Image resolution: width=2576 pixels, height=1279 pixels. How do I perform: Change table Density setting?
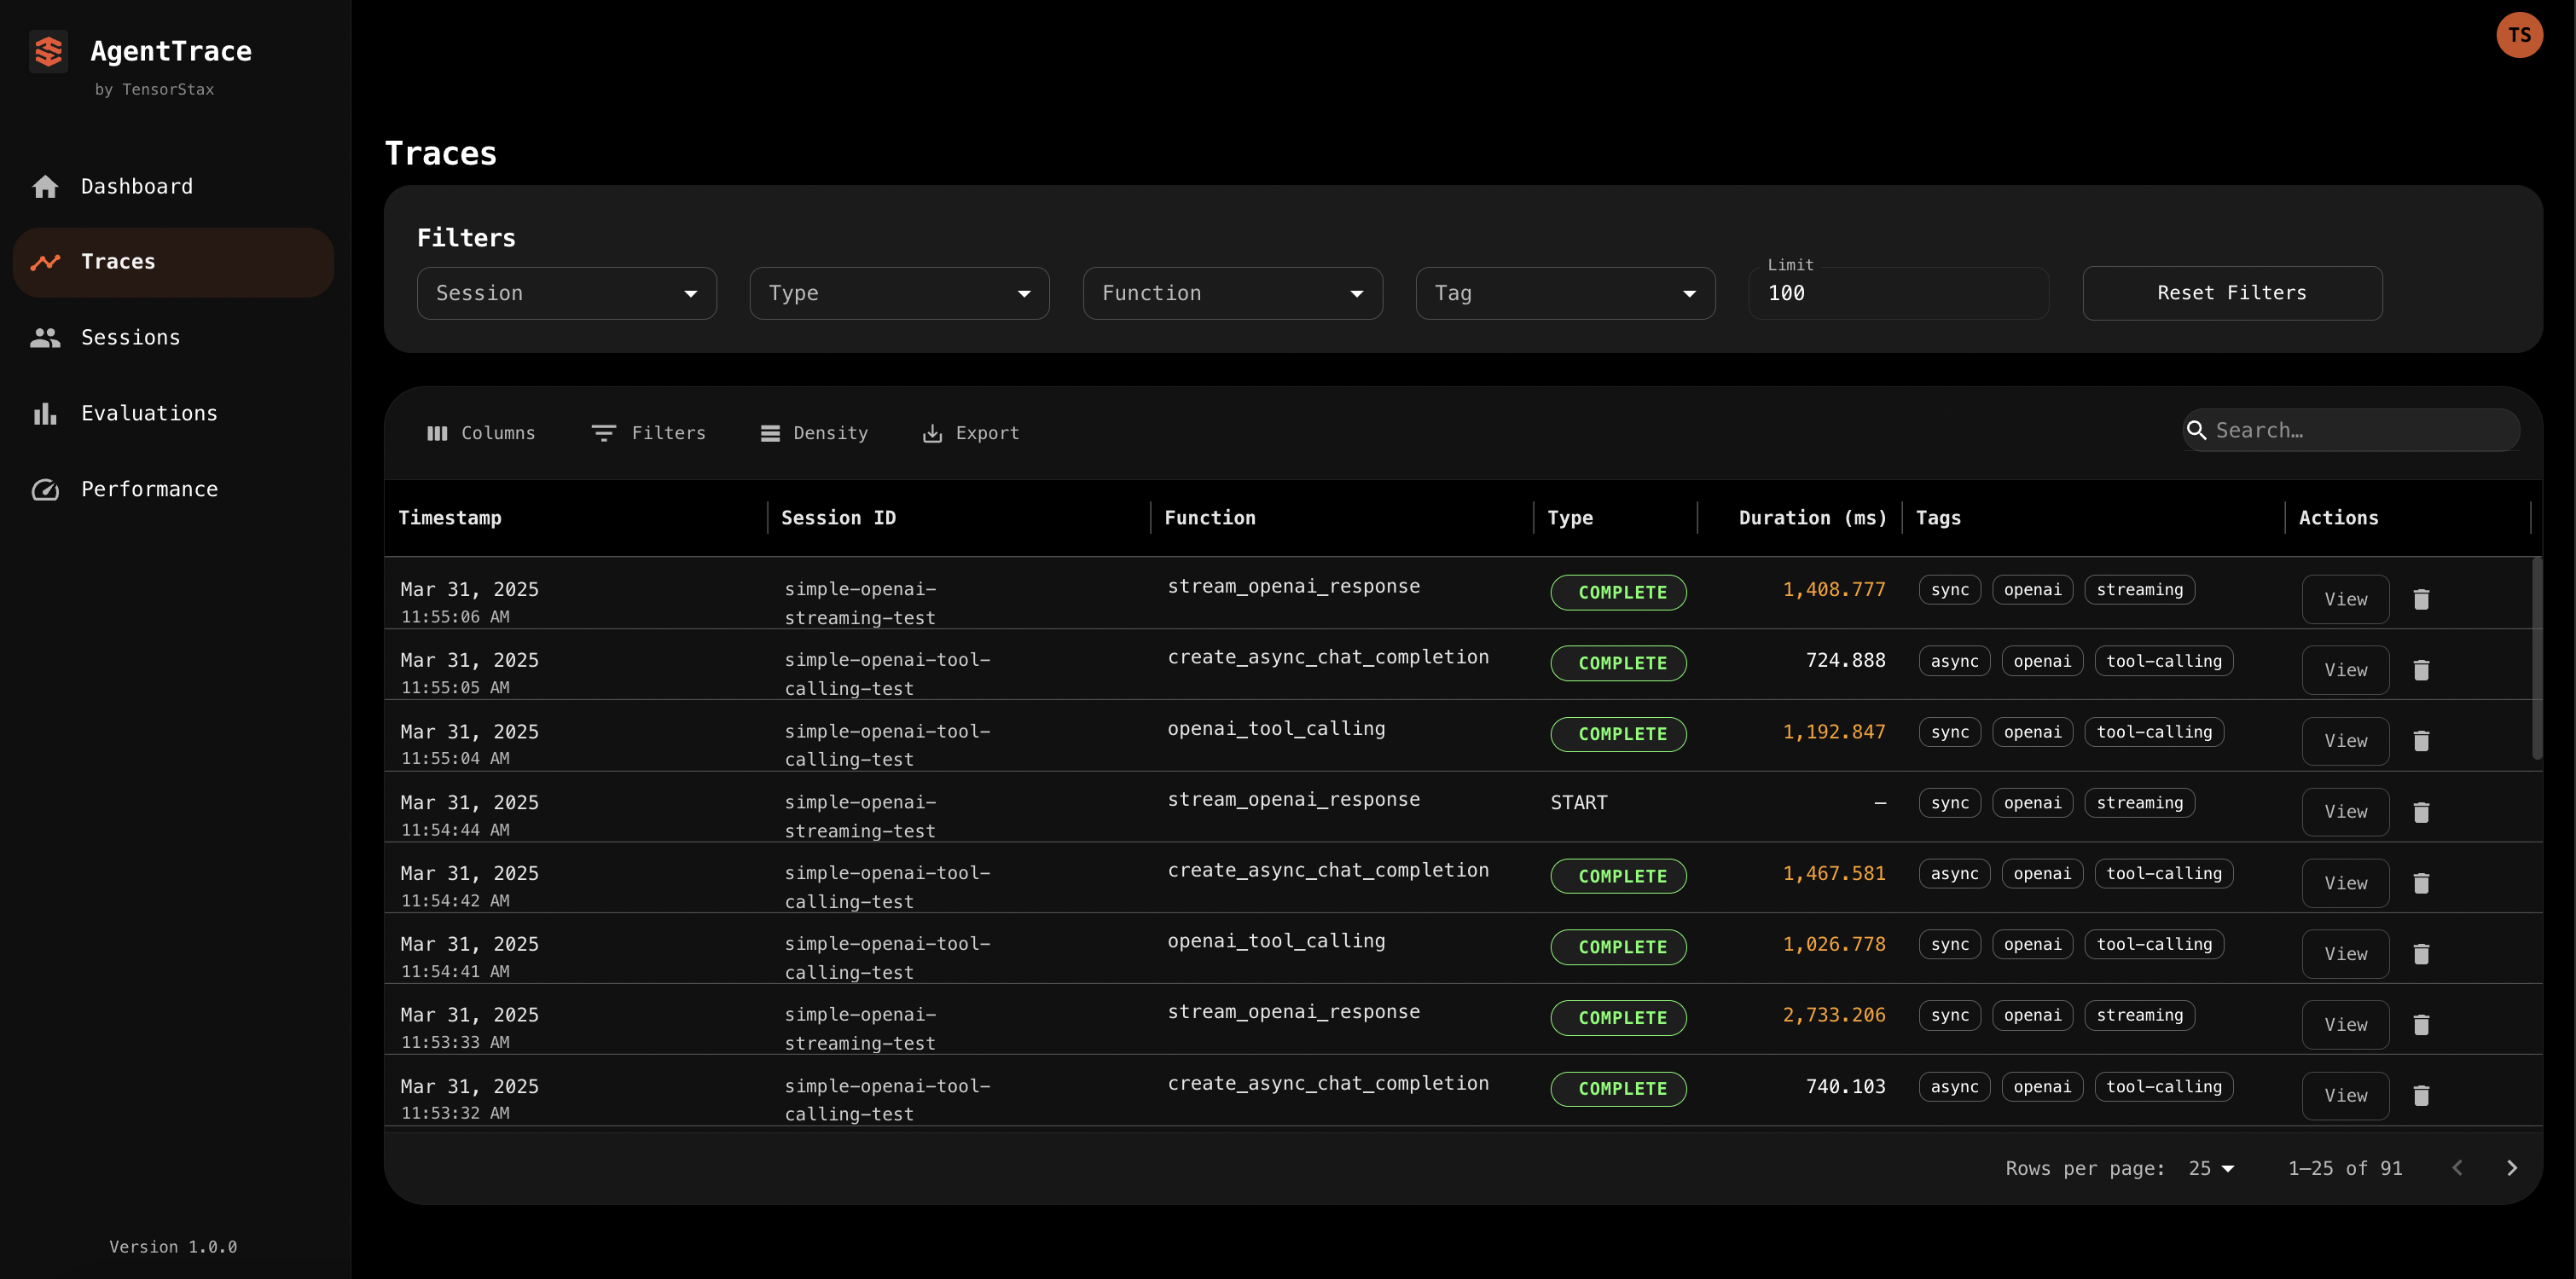(814, 433)
